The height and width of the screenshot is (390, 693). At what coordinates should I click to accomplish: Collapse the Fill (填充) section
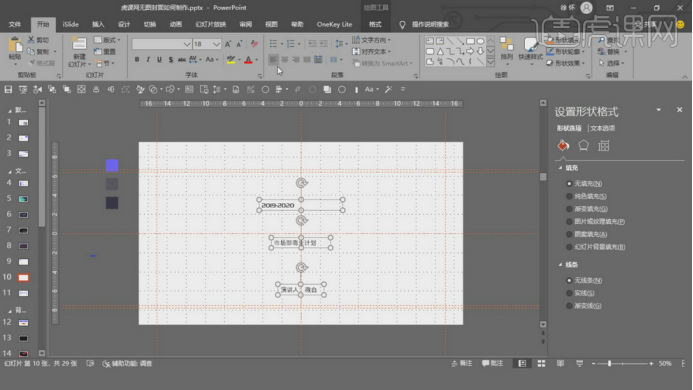[x=560, y=168]
